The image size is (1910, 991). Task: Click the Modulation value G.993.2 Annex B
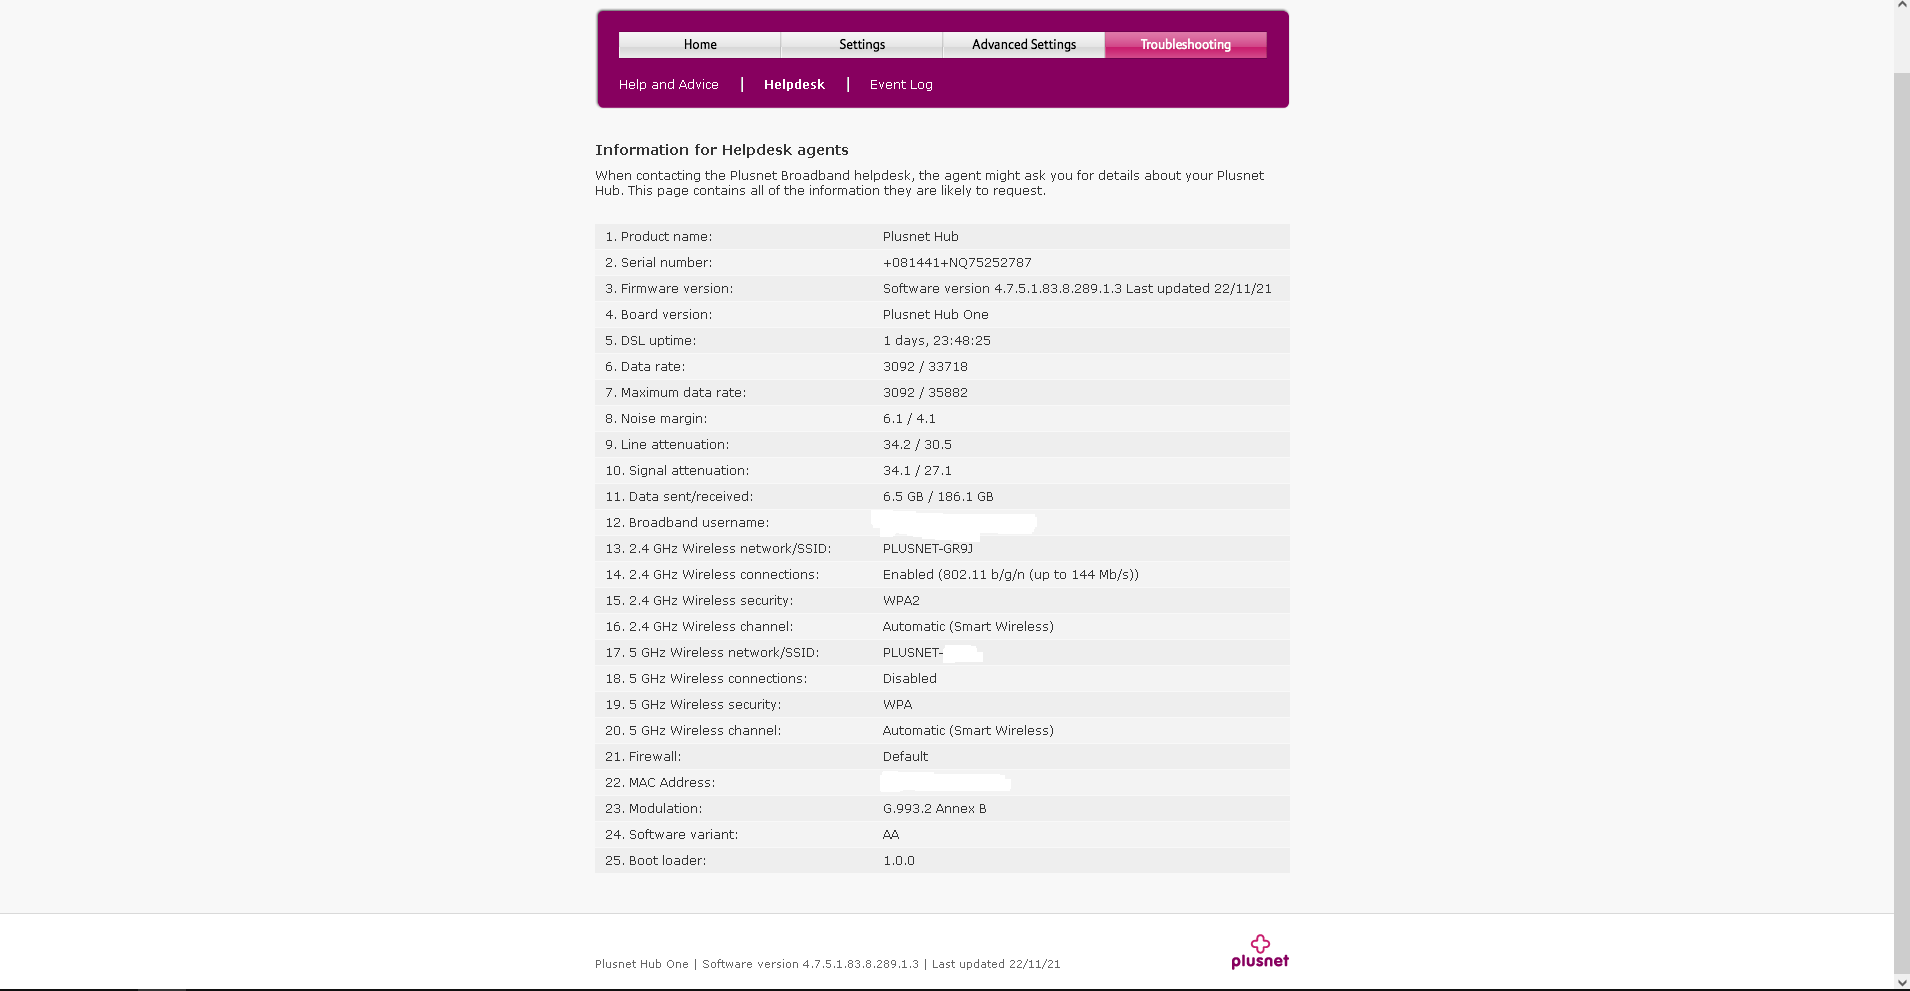point(934,809)
